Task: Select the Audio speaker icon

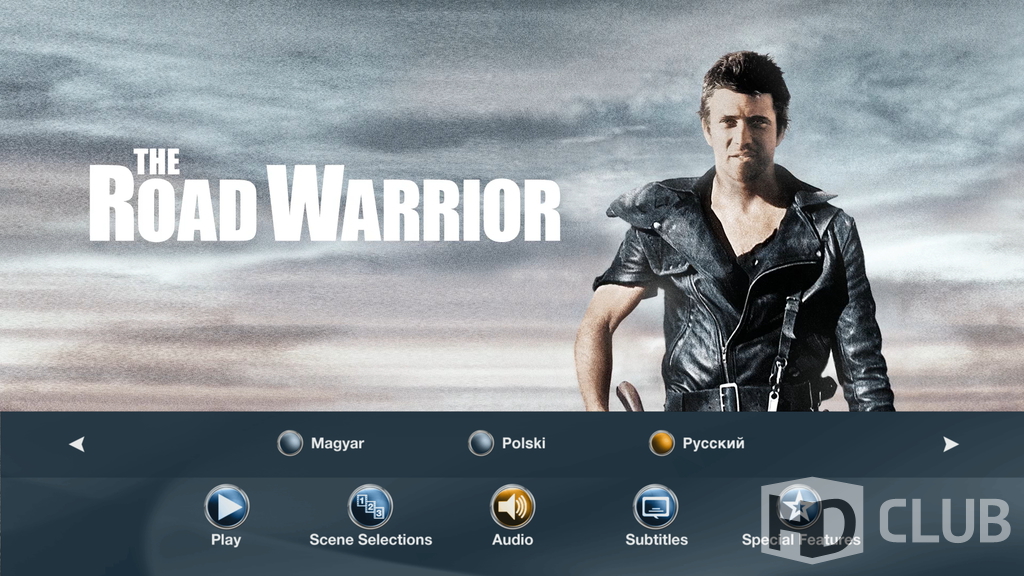Action: coord(513,506)
